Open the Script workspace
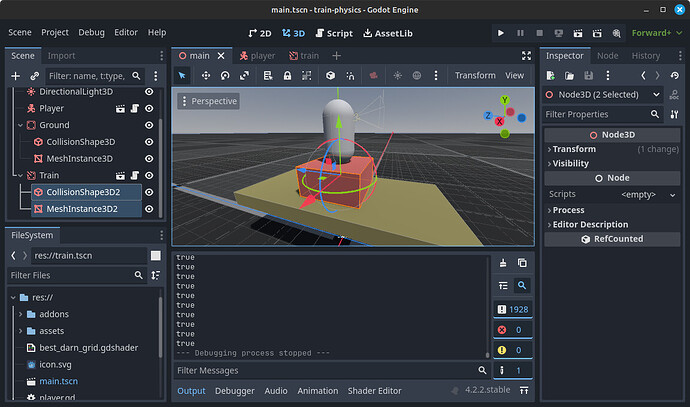Viewport: 690px width, 407px height. click(x=334, y=33)
